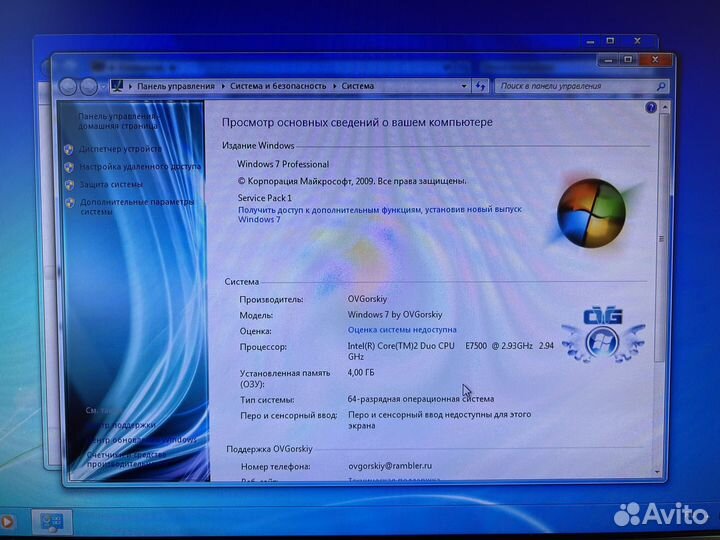
Task: Click the refresh button beside address bar
Action: coord(480,86)
